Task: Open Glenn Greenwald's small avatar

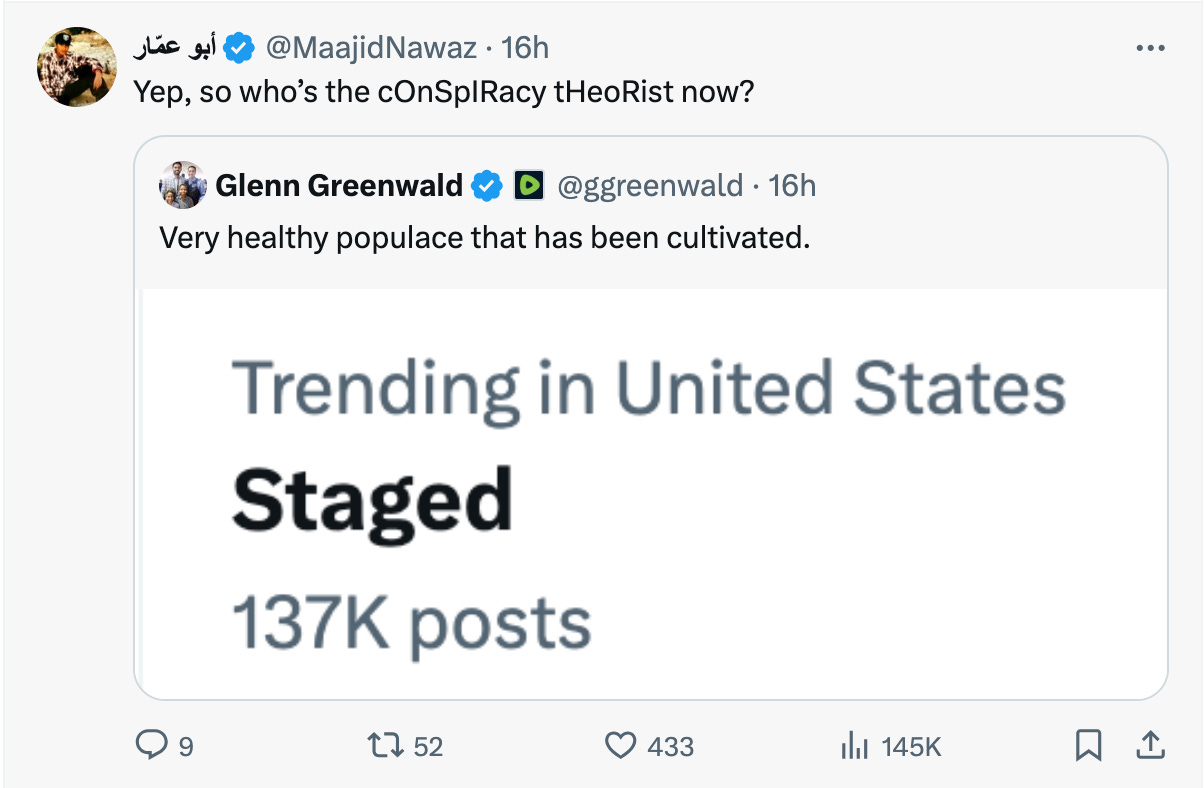Action: (183, 185)
